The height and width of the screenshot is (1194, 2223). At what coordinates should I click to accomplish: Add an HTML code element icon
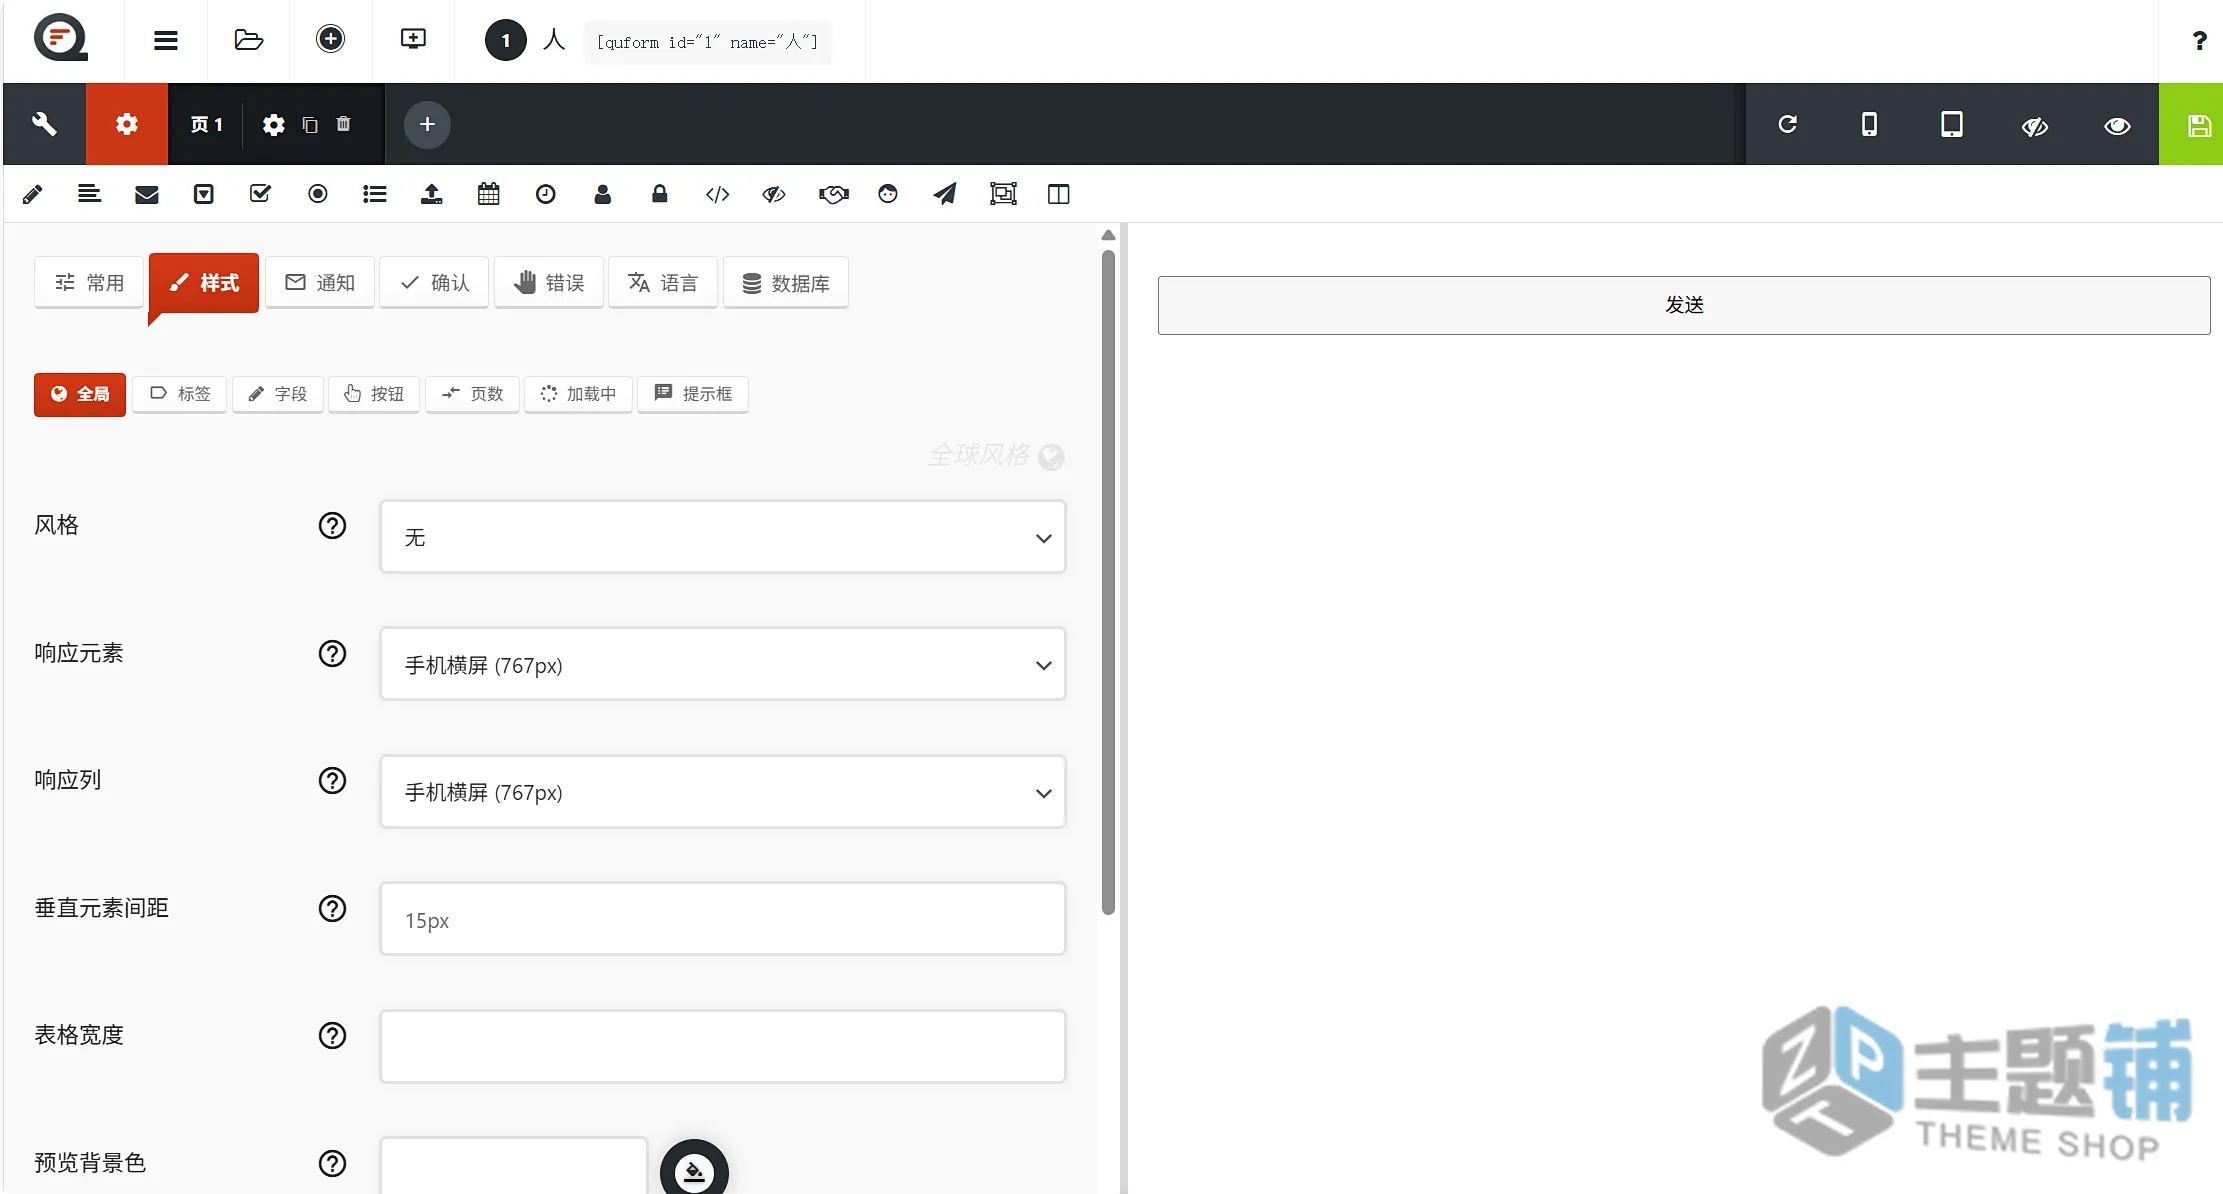tap(718, 194)
